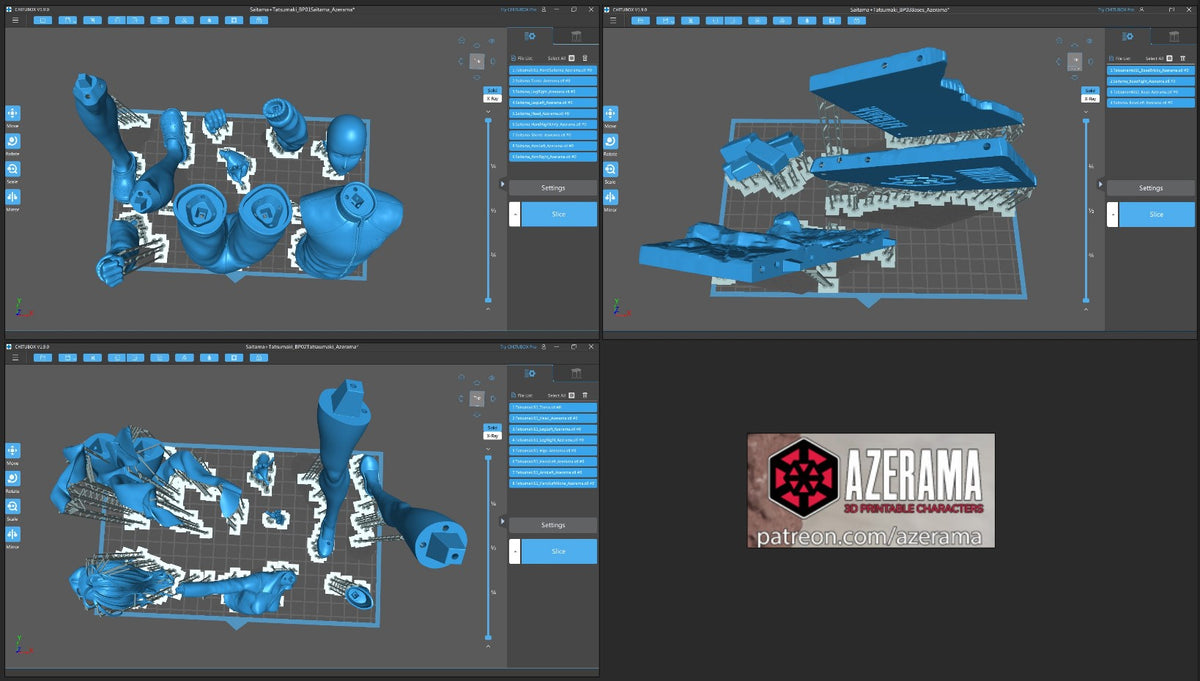Screen dimensions: 1200x681
Task: Check Select All box in Bases window
Action: point(1169,58)
